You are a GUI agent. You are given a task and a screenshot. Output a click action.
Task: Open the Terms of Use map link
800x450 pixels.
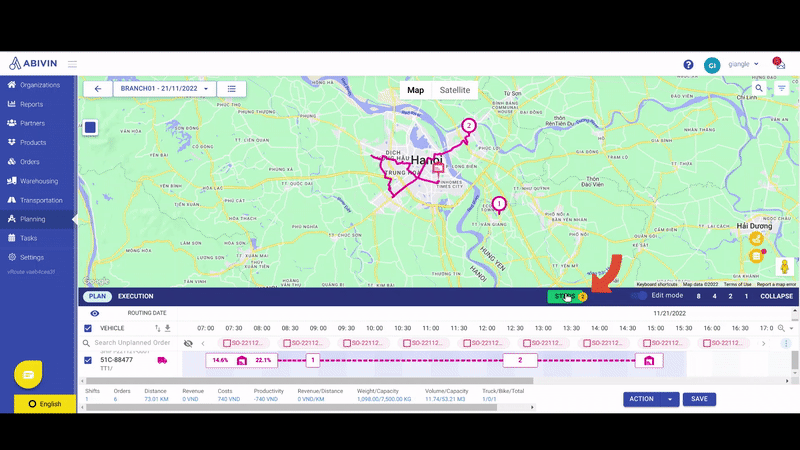pos(737,284)
